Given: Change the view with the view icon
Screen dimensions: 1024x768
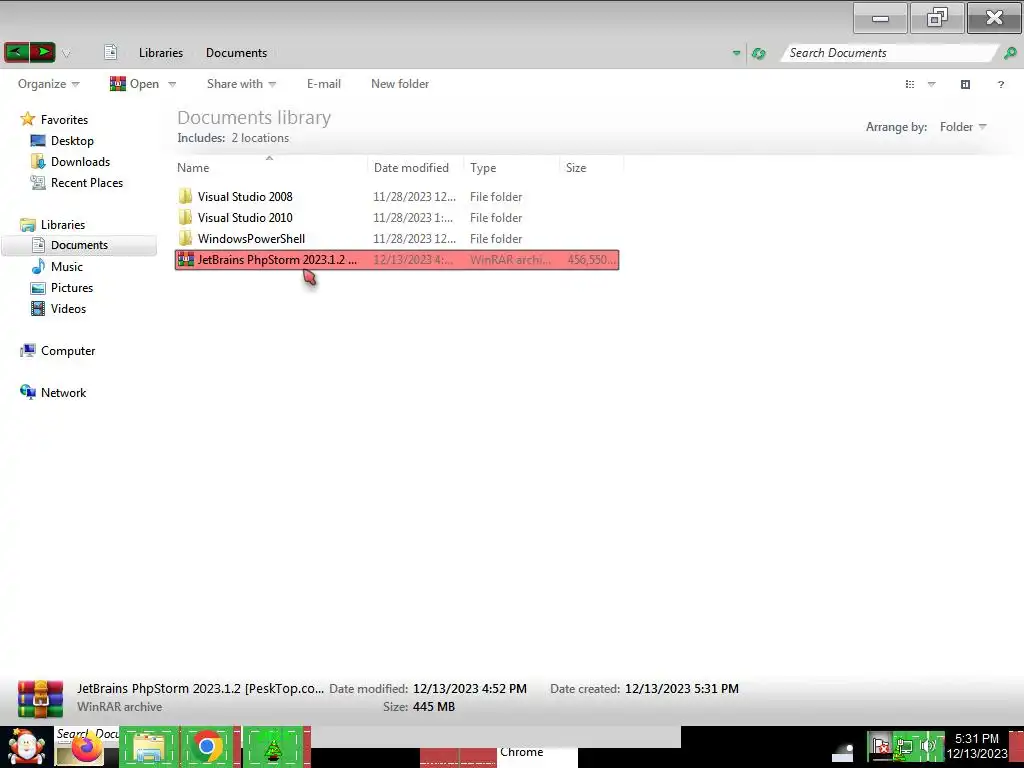Looking at the screenshot, I should pyautogui.click(x=910, y=84).
